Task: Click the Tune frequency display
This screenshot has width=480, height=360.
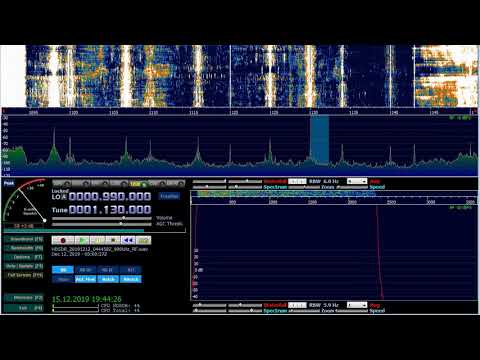Action: pos(110,210)
